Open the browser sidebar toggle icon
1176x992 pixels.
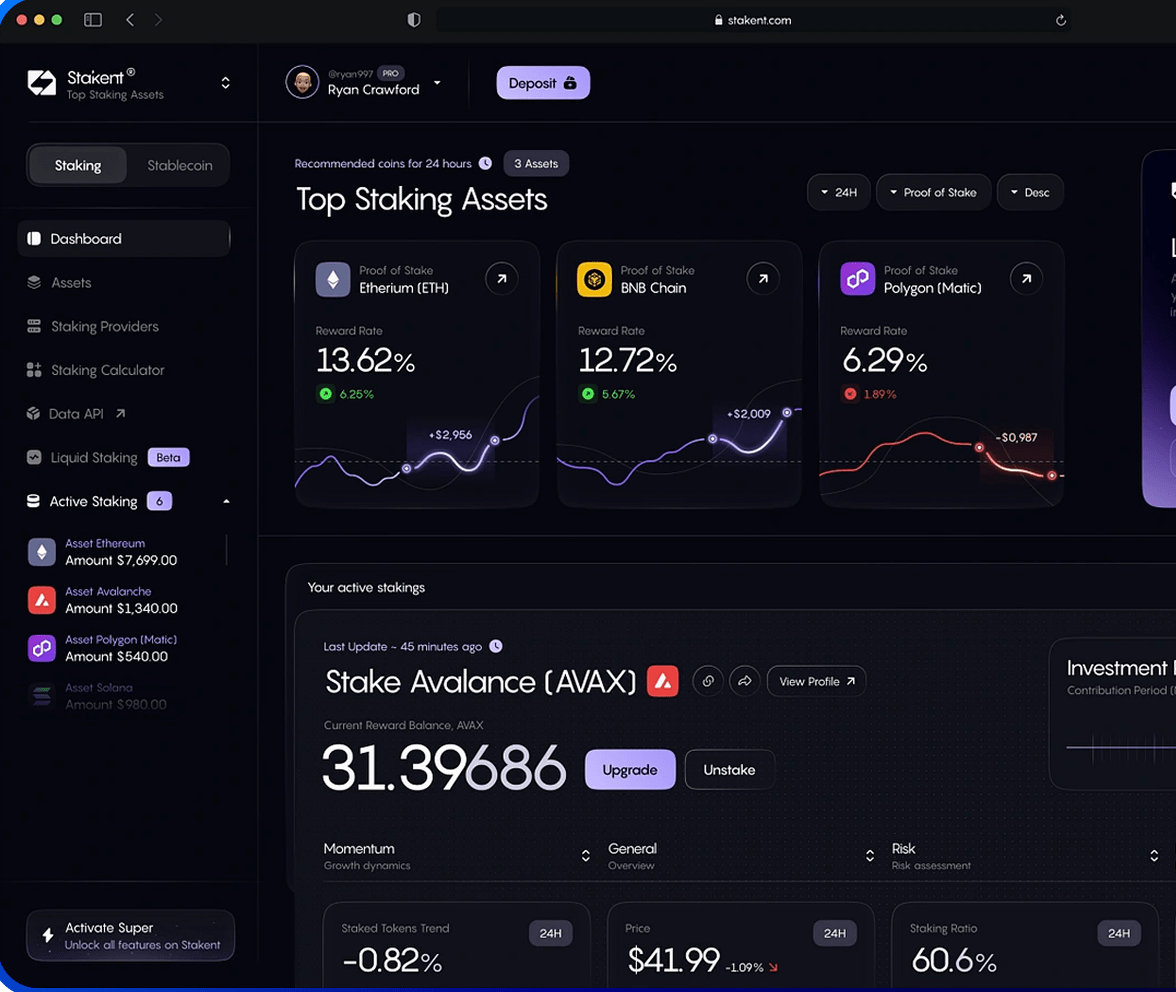tap(93, 19)
